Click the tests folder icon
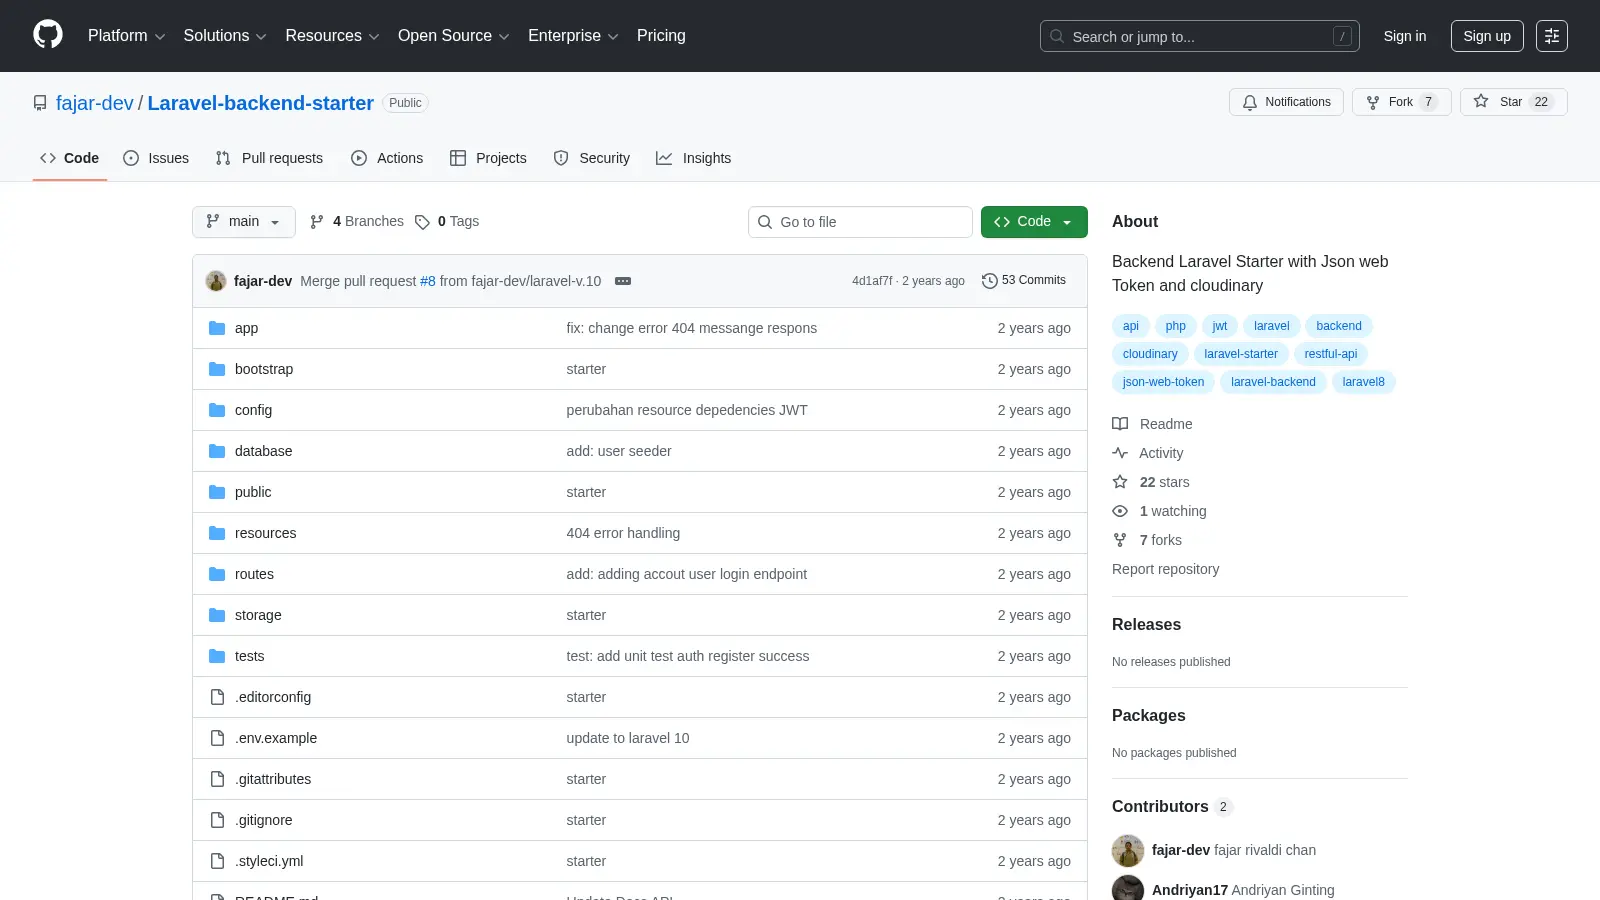Image resolution: width=1600 pixels, height=900 pixels. point(217,656)
